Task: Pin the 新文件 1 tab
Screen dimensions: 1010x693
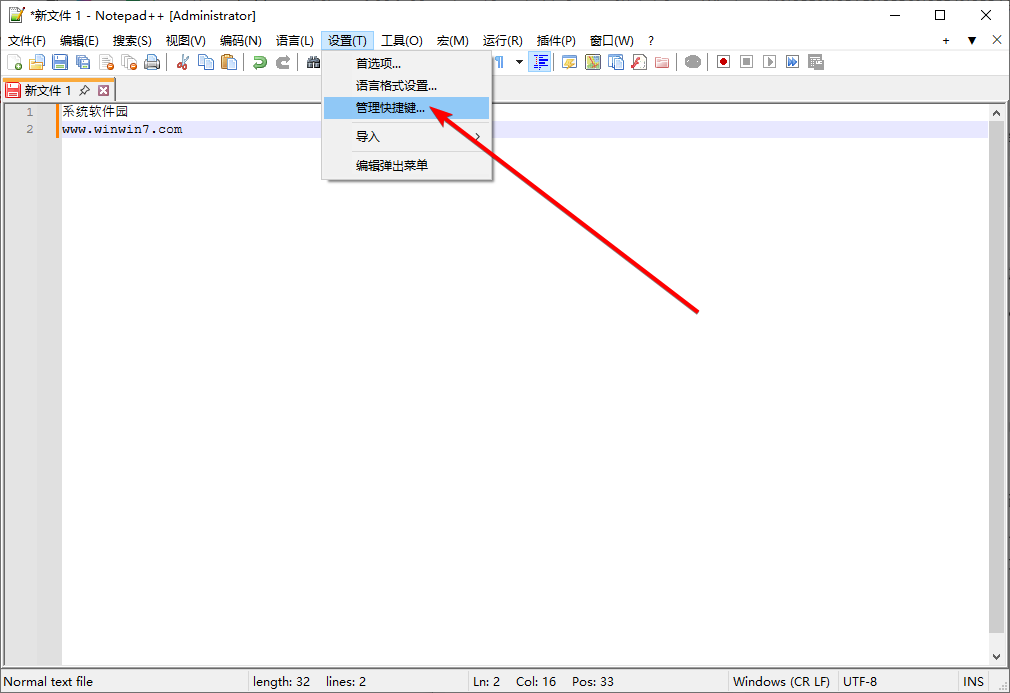Action: coord(84,90)
